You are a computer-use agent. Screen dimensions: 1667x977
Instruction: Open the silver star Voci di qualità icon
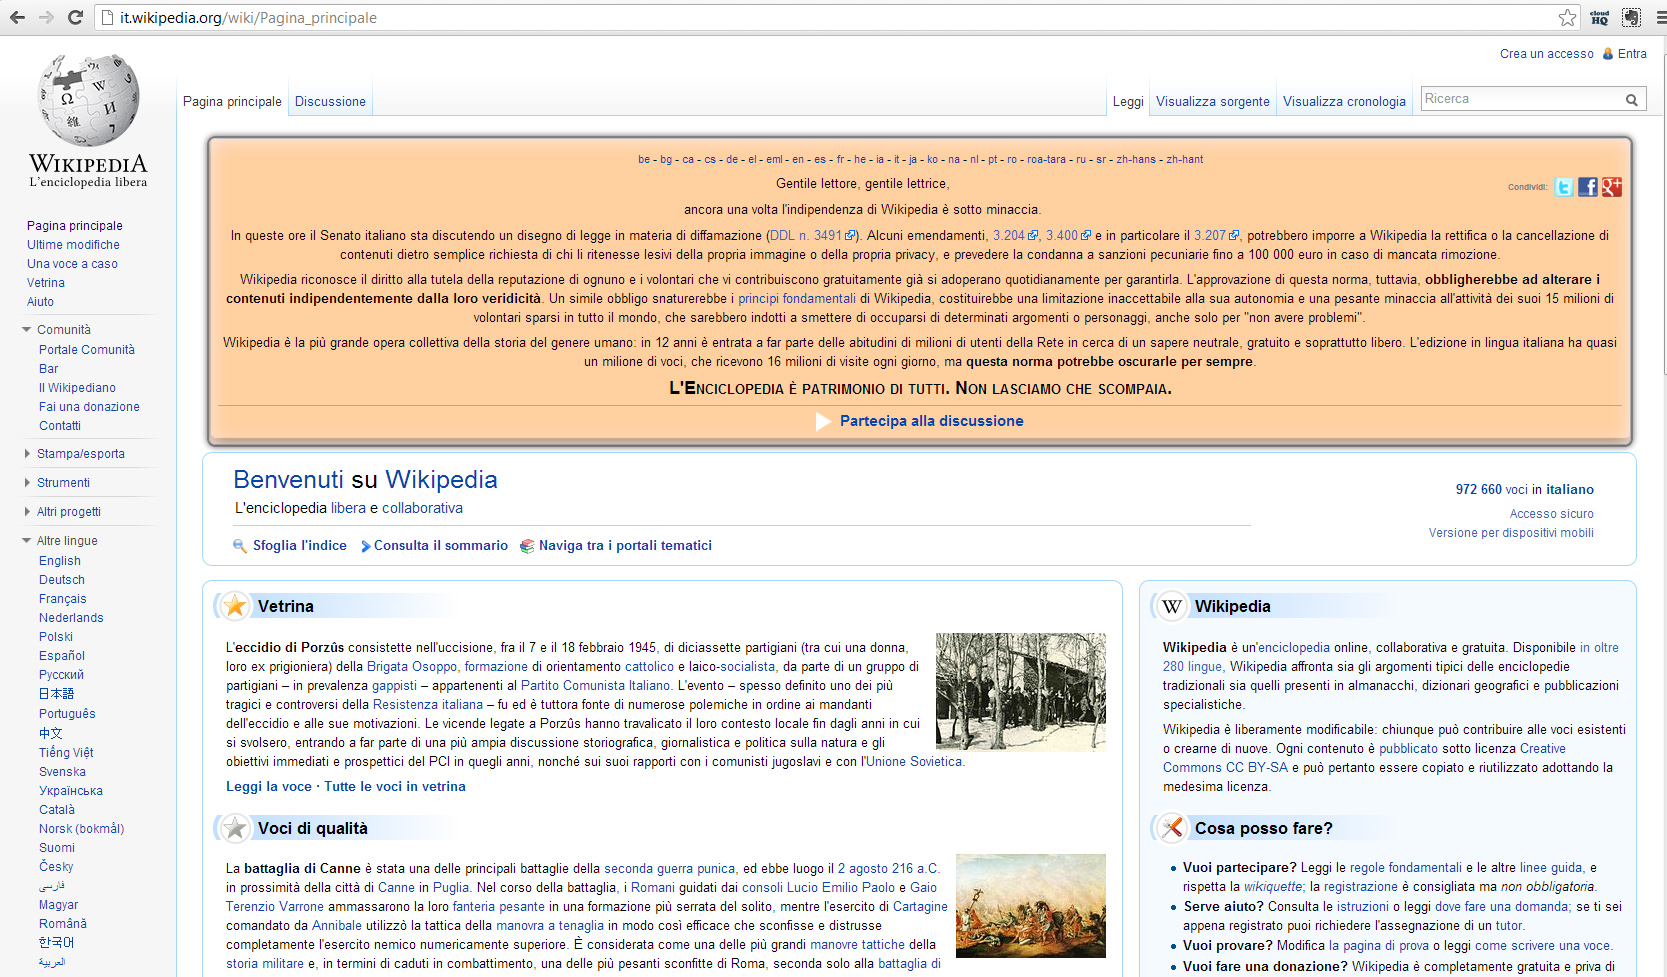[x=235, y=828]
